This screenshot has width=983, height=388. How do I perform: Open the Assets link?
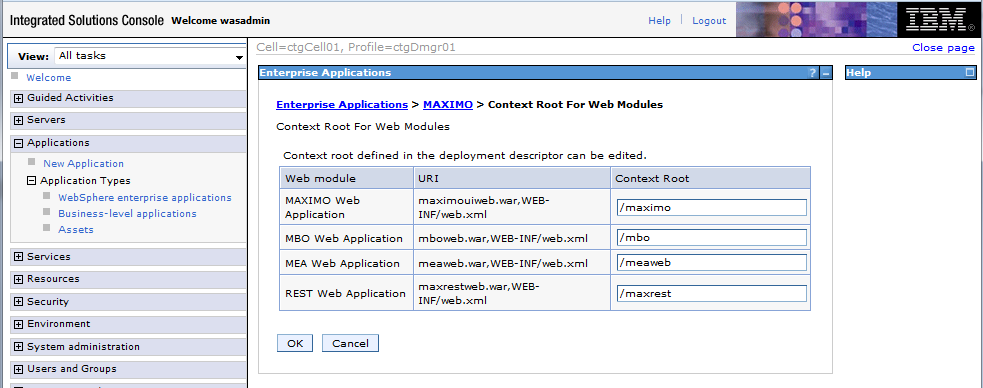[x=76, y=230]
